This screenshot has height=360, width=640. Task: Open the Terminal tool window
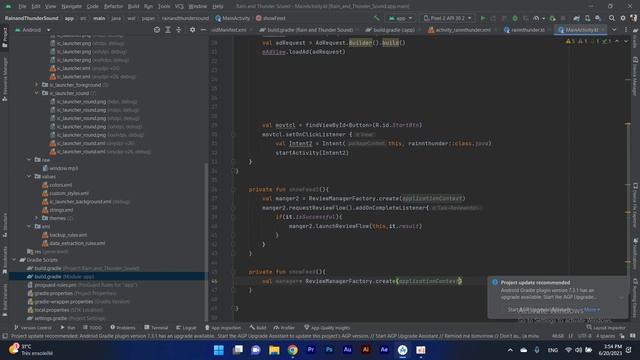[156, 328]
